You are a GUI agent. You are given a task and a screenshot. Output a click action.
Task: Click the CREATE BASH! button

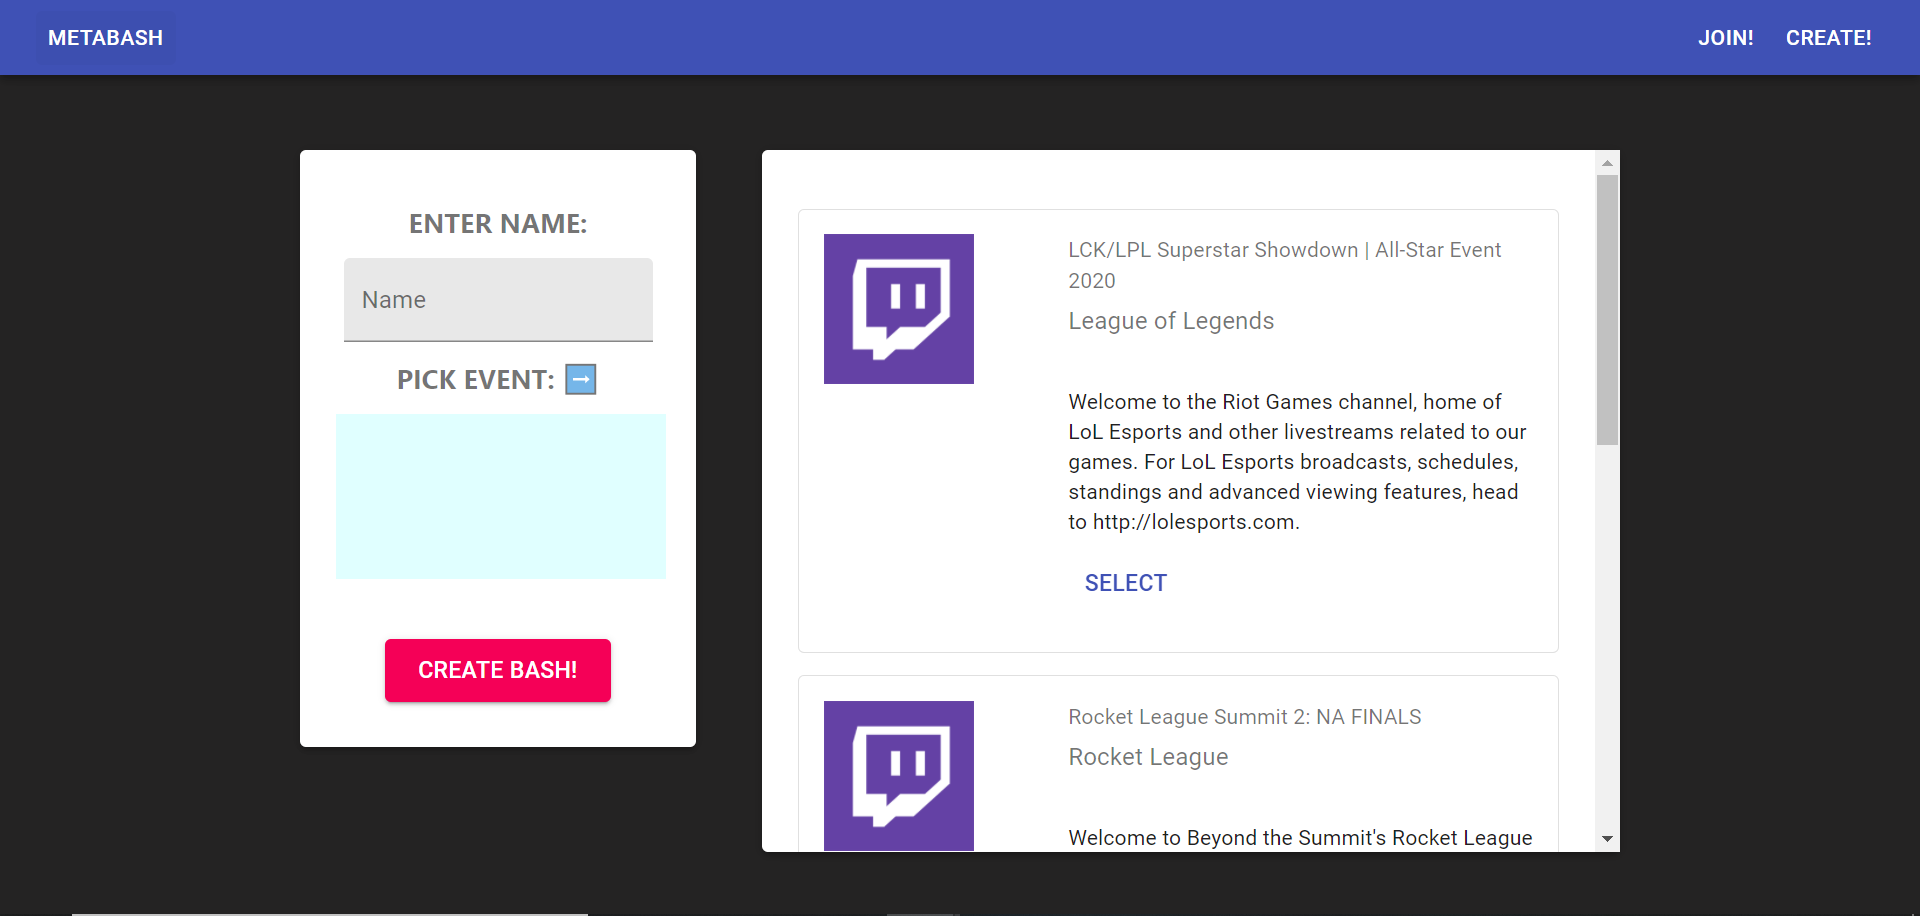pos(498,670)
